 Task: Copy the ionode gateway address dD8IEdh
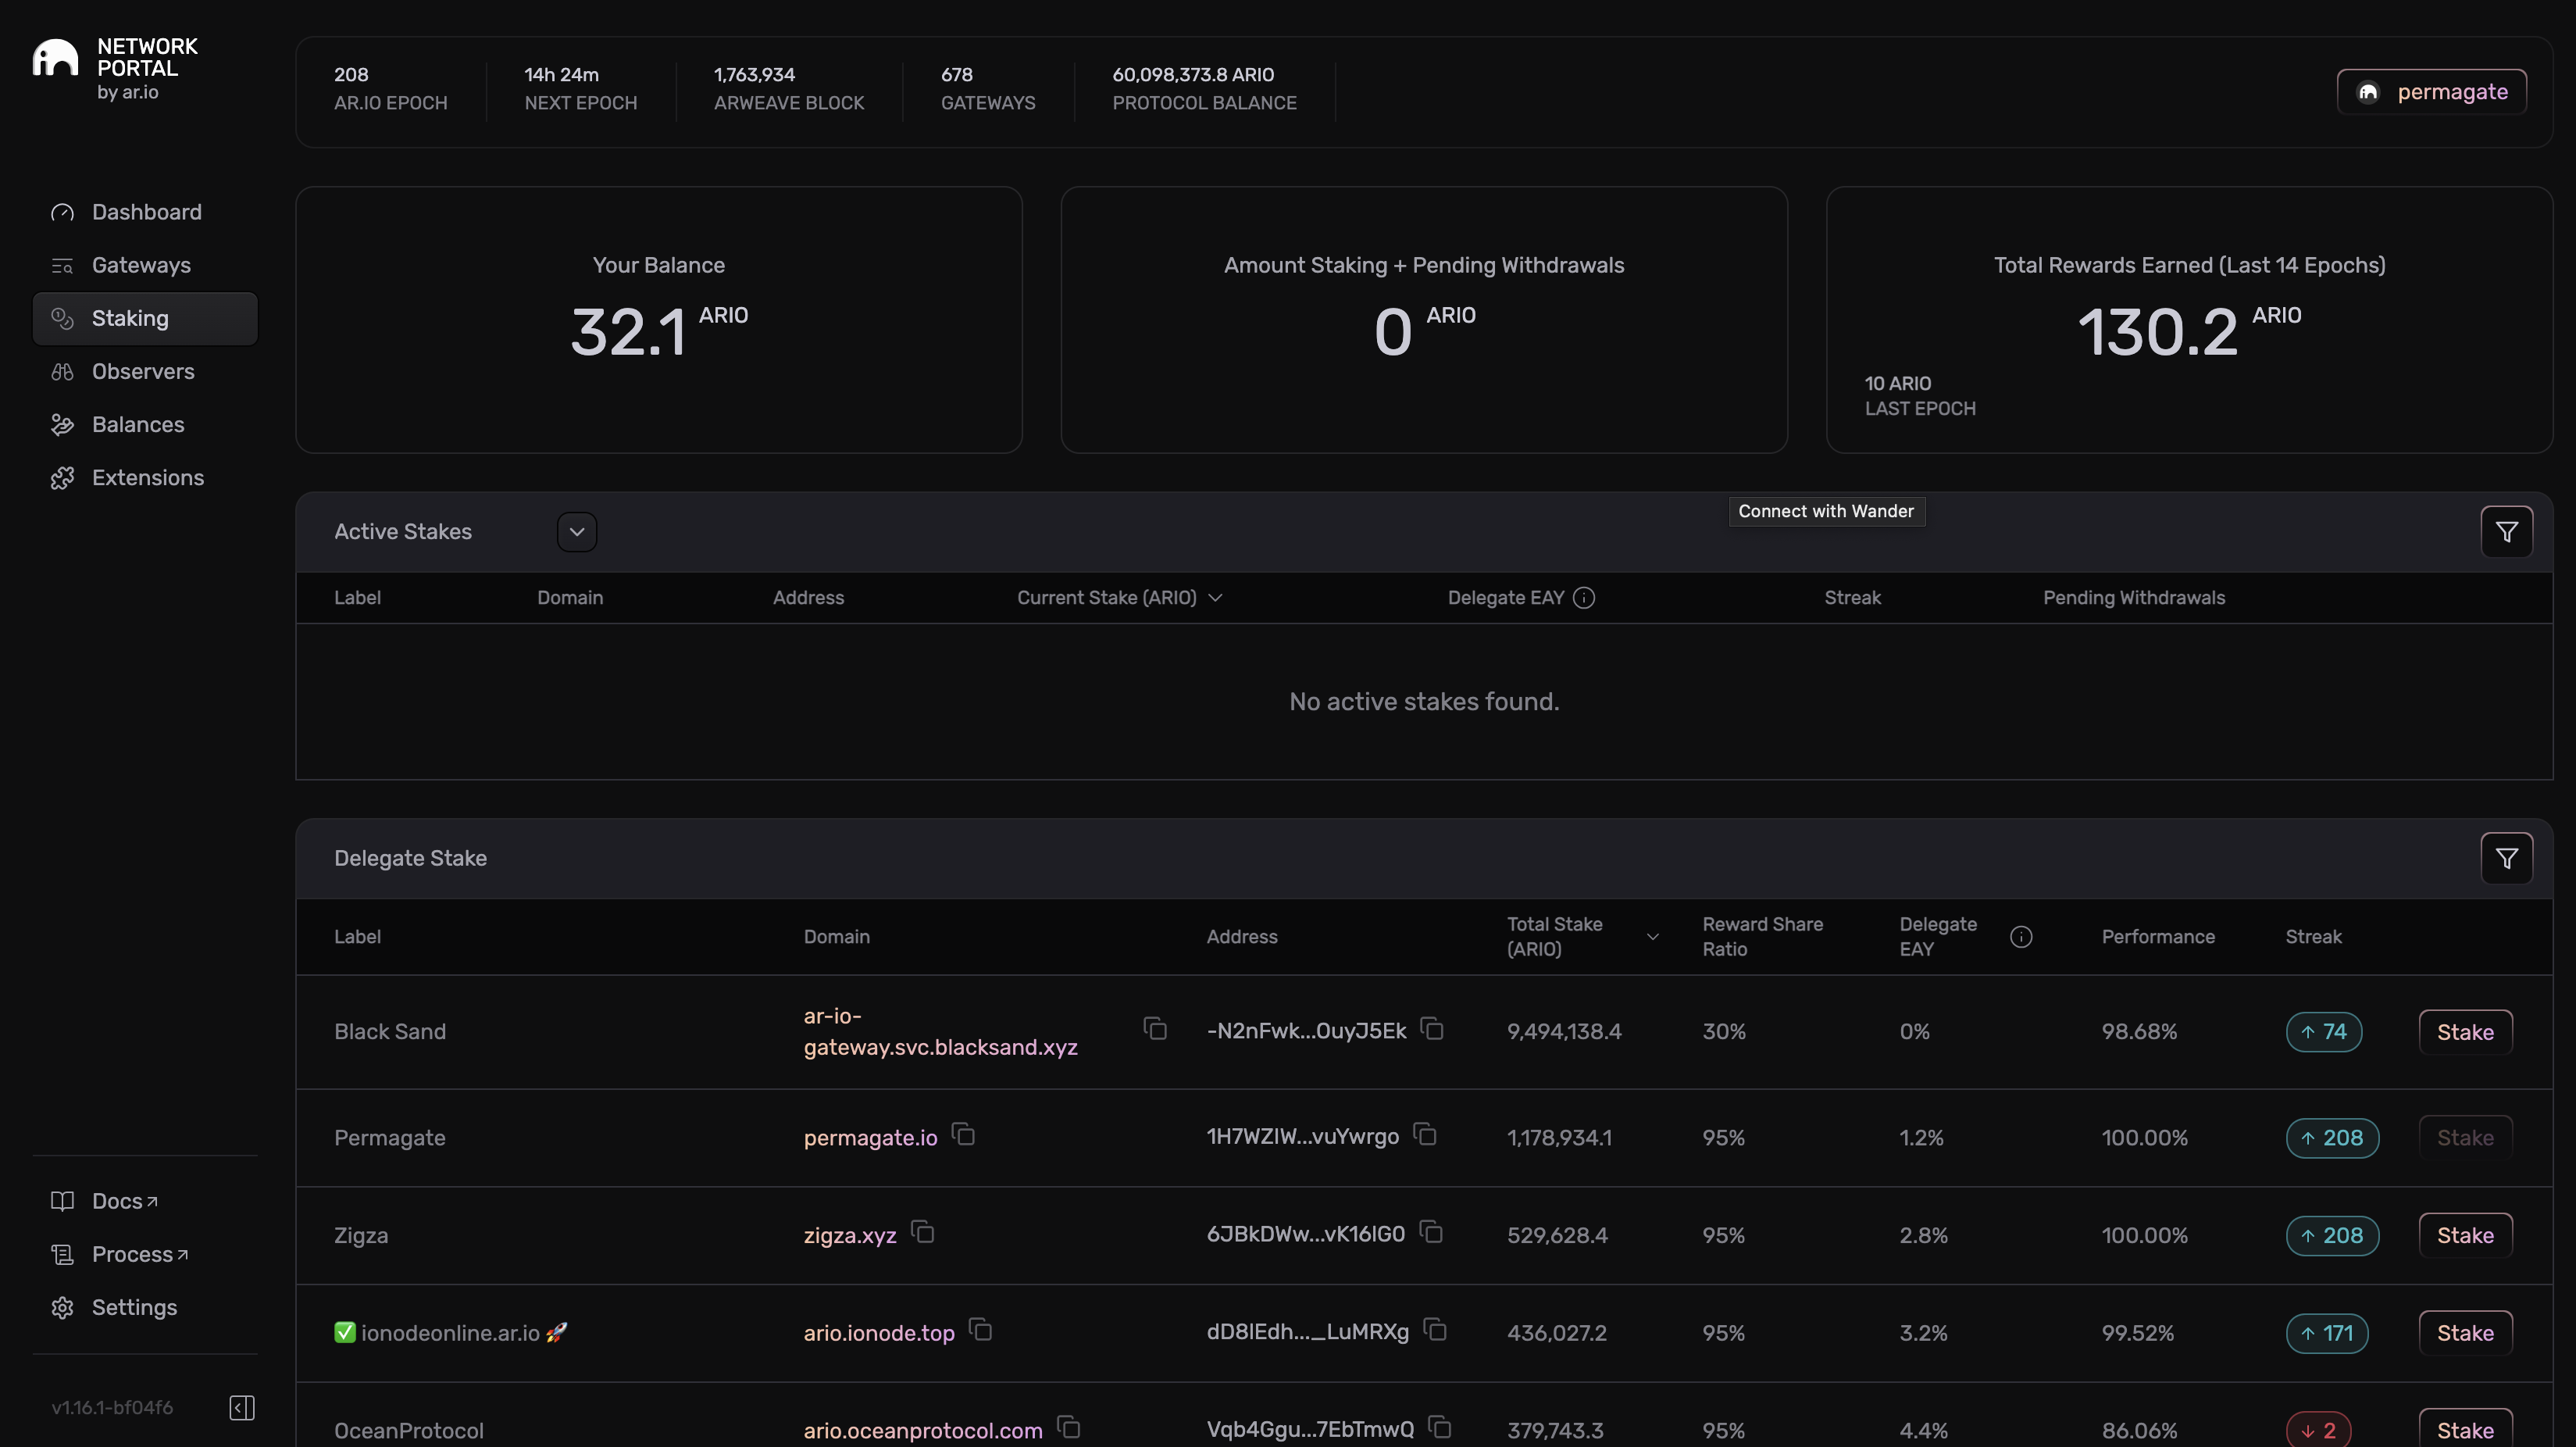coord(1435,1330)
